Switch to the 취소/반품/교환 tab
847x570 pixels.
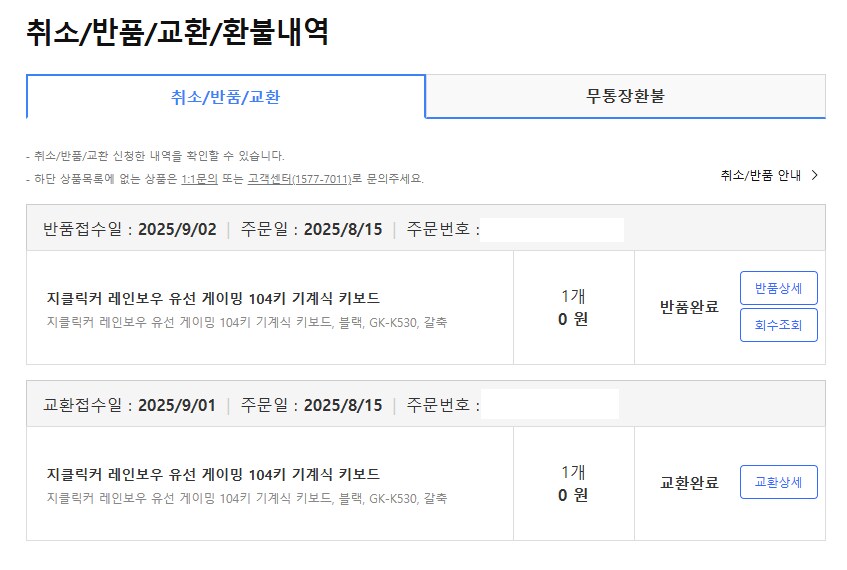click(225, 97)
